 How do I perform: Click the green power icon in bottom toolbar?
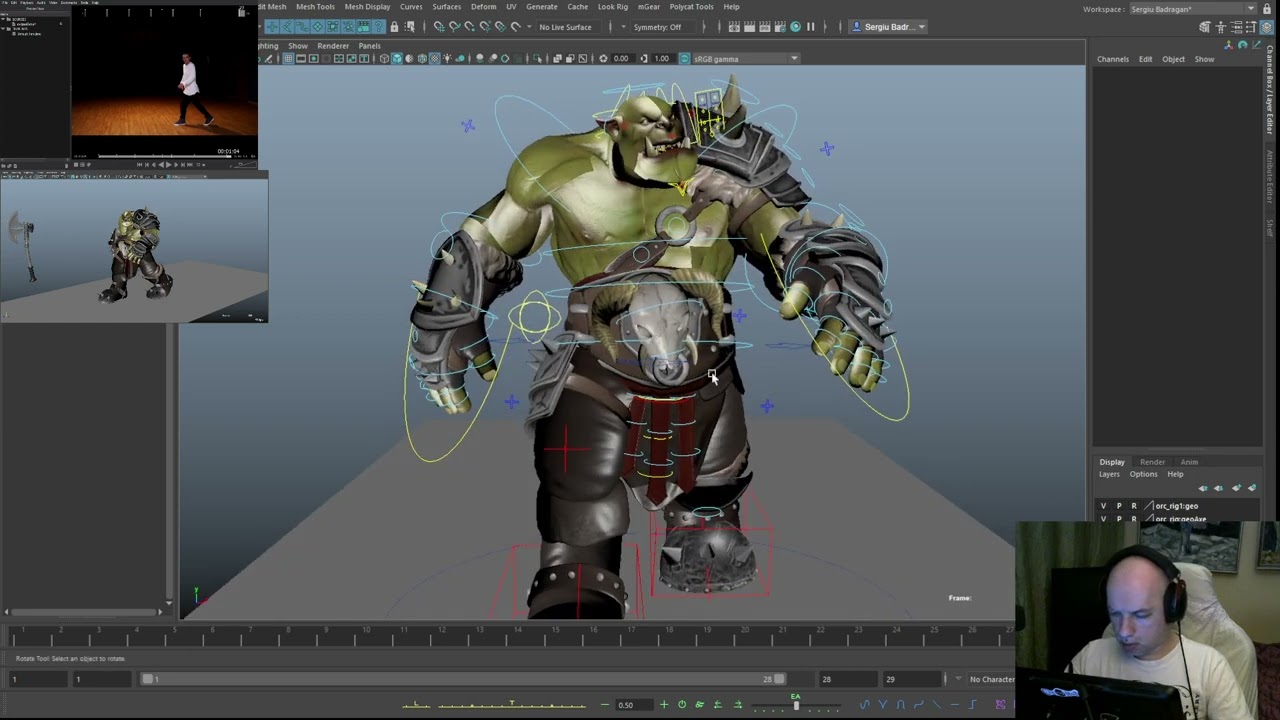click(x=682, y=705)
